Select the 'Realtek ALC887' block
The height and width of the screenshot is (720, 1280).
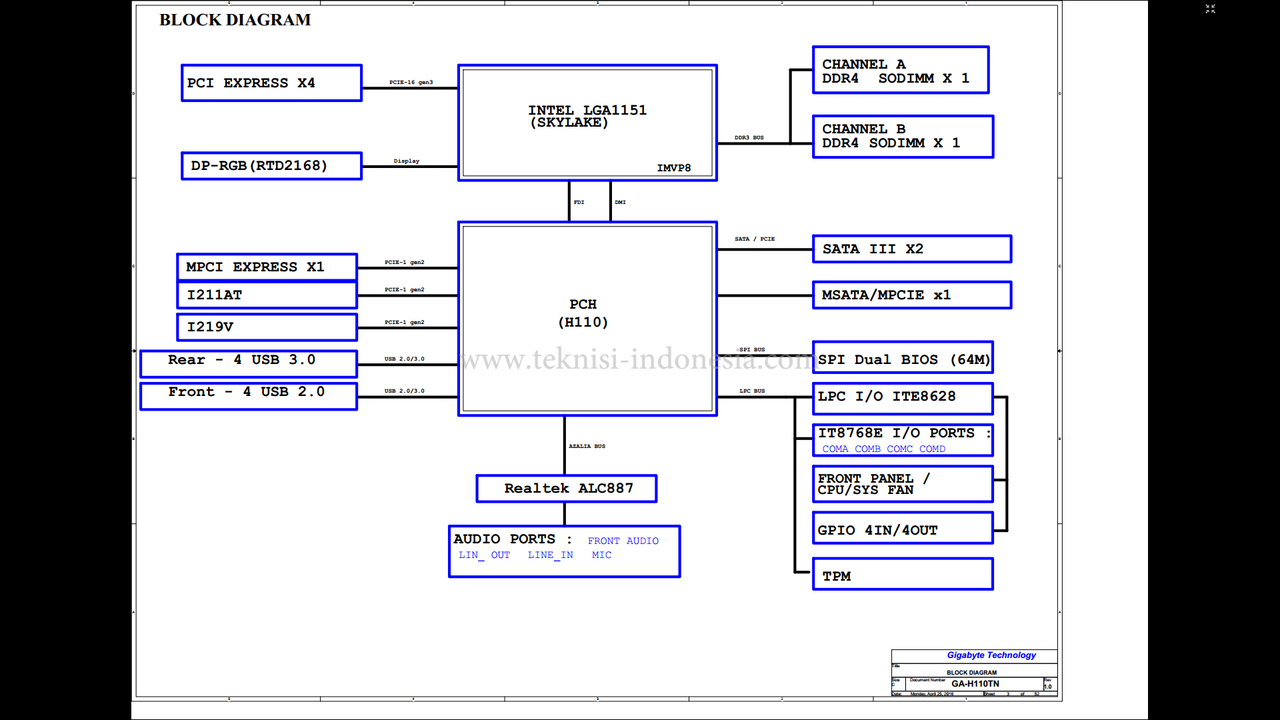(x=567, y=489)
